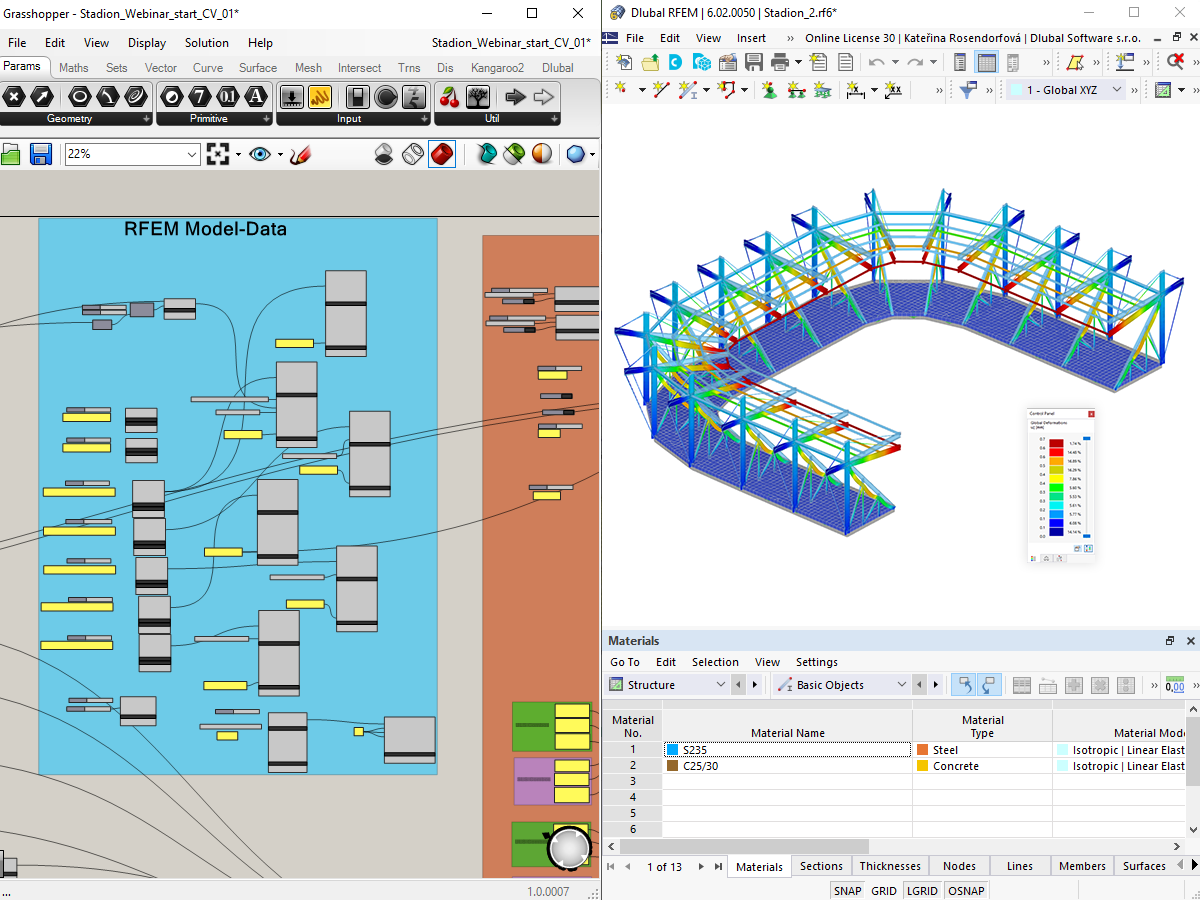Image resolution: width=1200 pixels, height=900 pixels.
Task: Click the Zoom Extents icon in Grasshopper
Action: (218, 154)
